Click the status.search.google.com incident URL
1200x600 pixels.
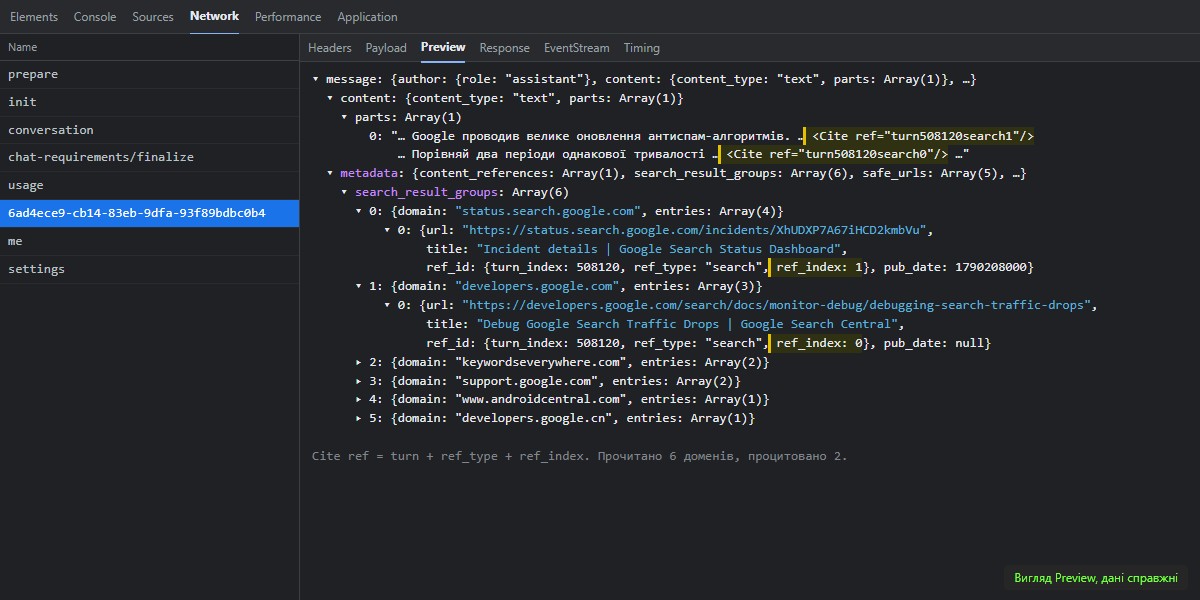[696, 230]
